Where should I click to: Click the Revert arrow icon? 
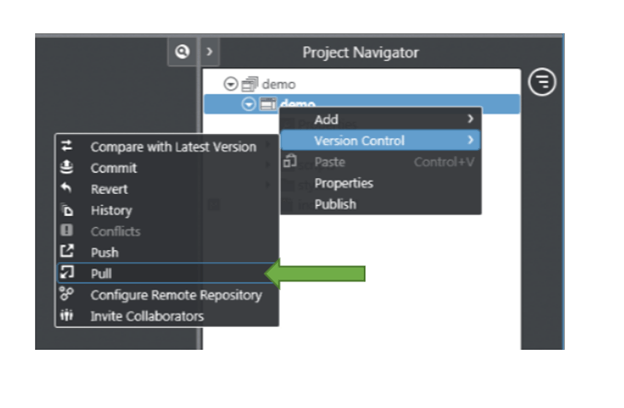(x=67, y=189)
